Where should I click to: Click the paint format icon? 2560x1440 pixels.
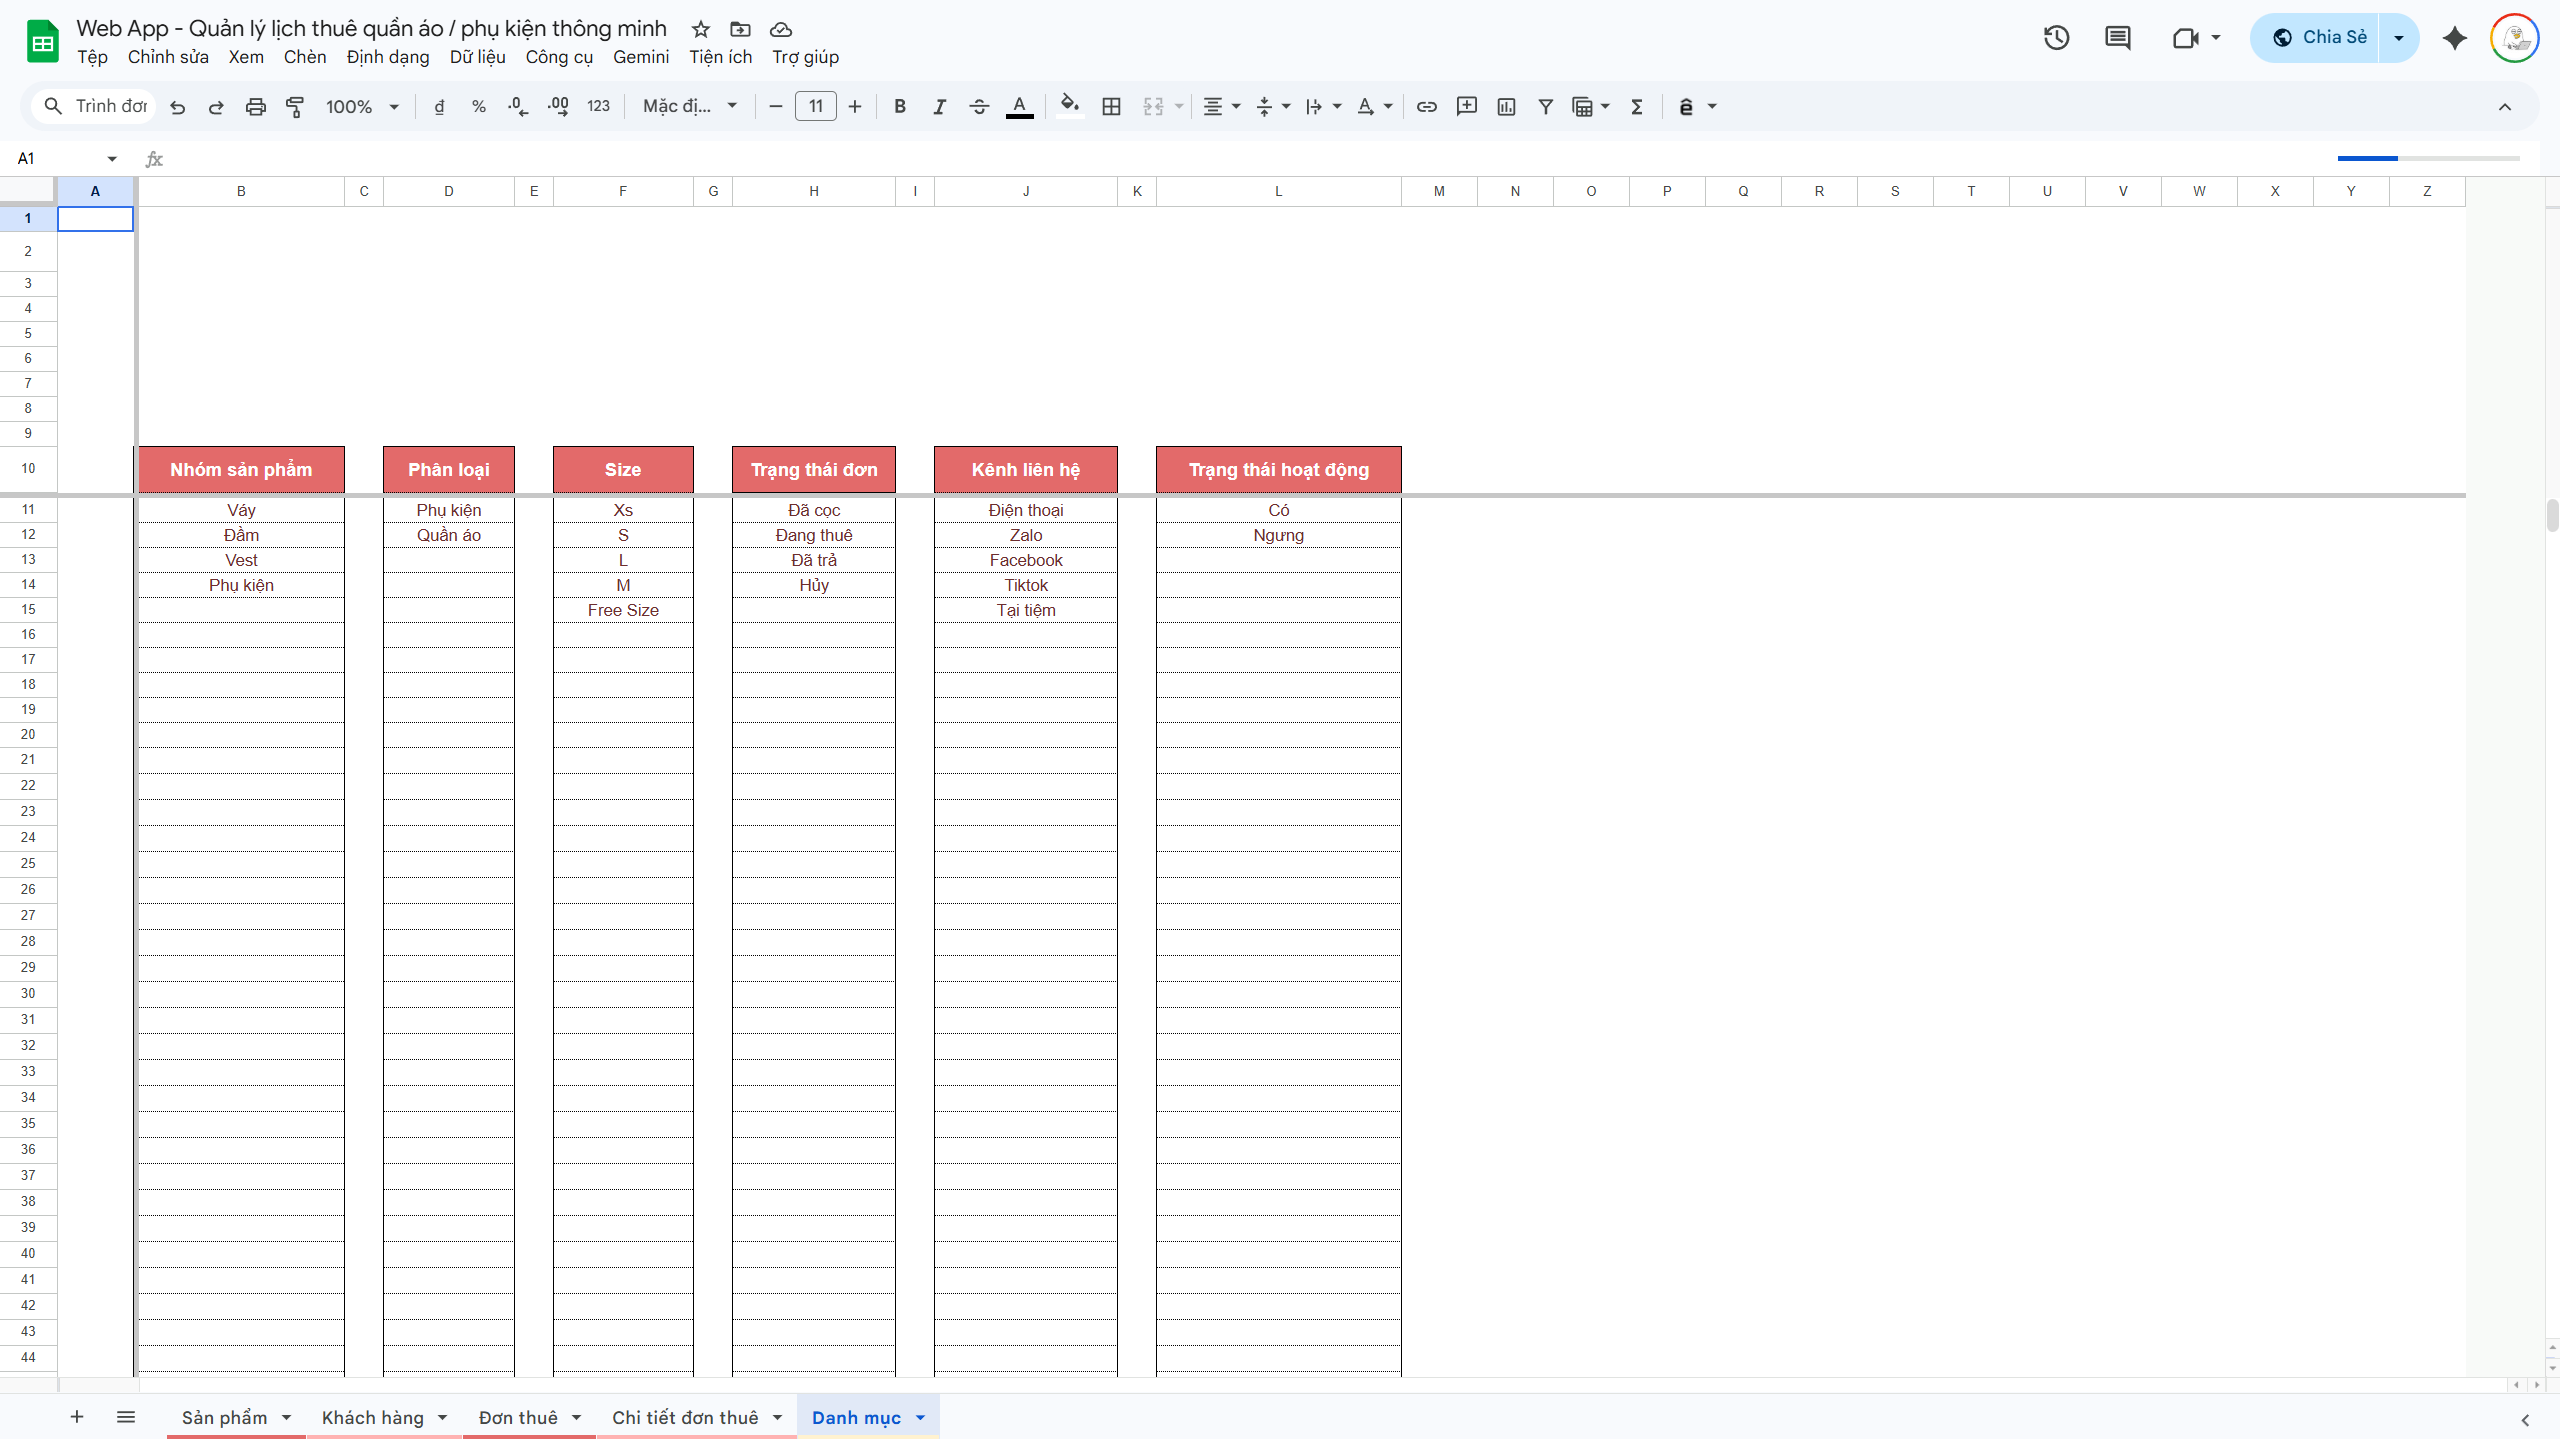(x=295, y=107)
